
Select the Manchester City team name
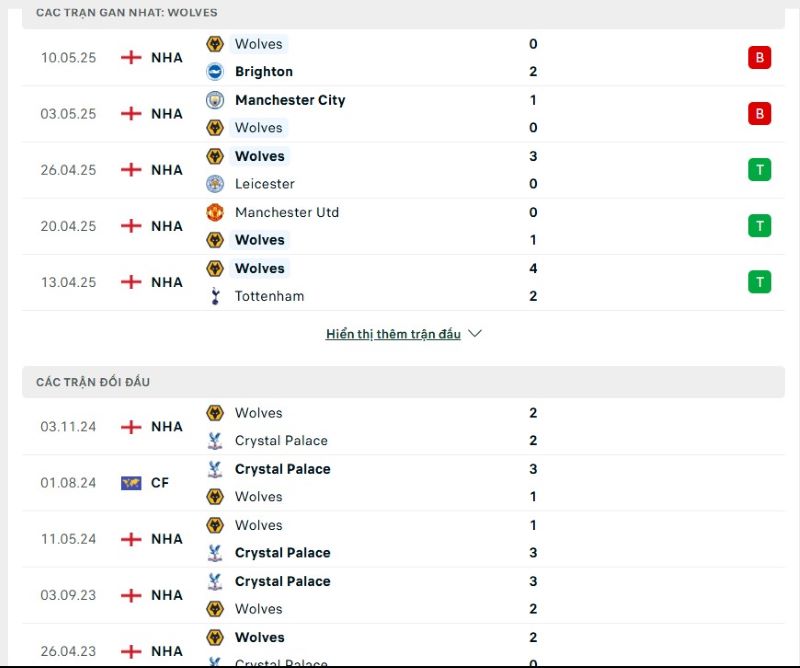(290, 100)
